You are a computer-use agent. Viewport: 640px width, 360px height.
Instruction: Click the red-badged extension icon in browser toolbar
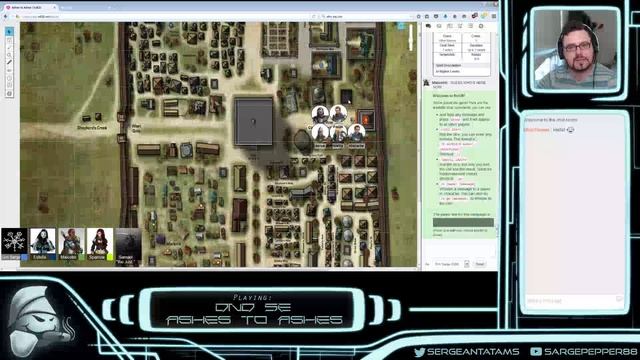[474, 16]
